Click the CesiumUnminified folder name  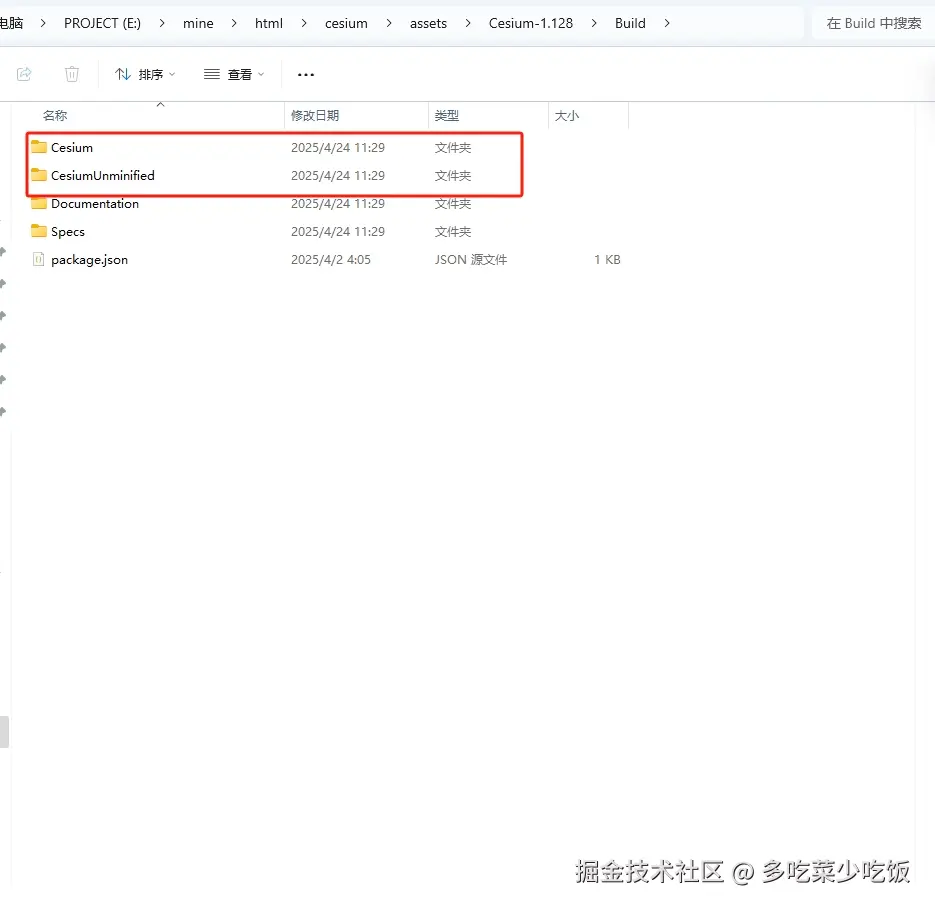click(103, 175)
